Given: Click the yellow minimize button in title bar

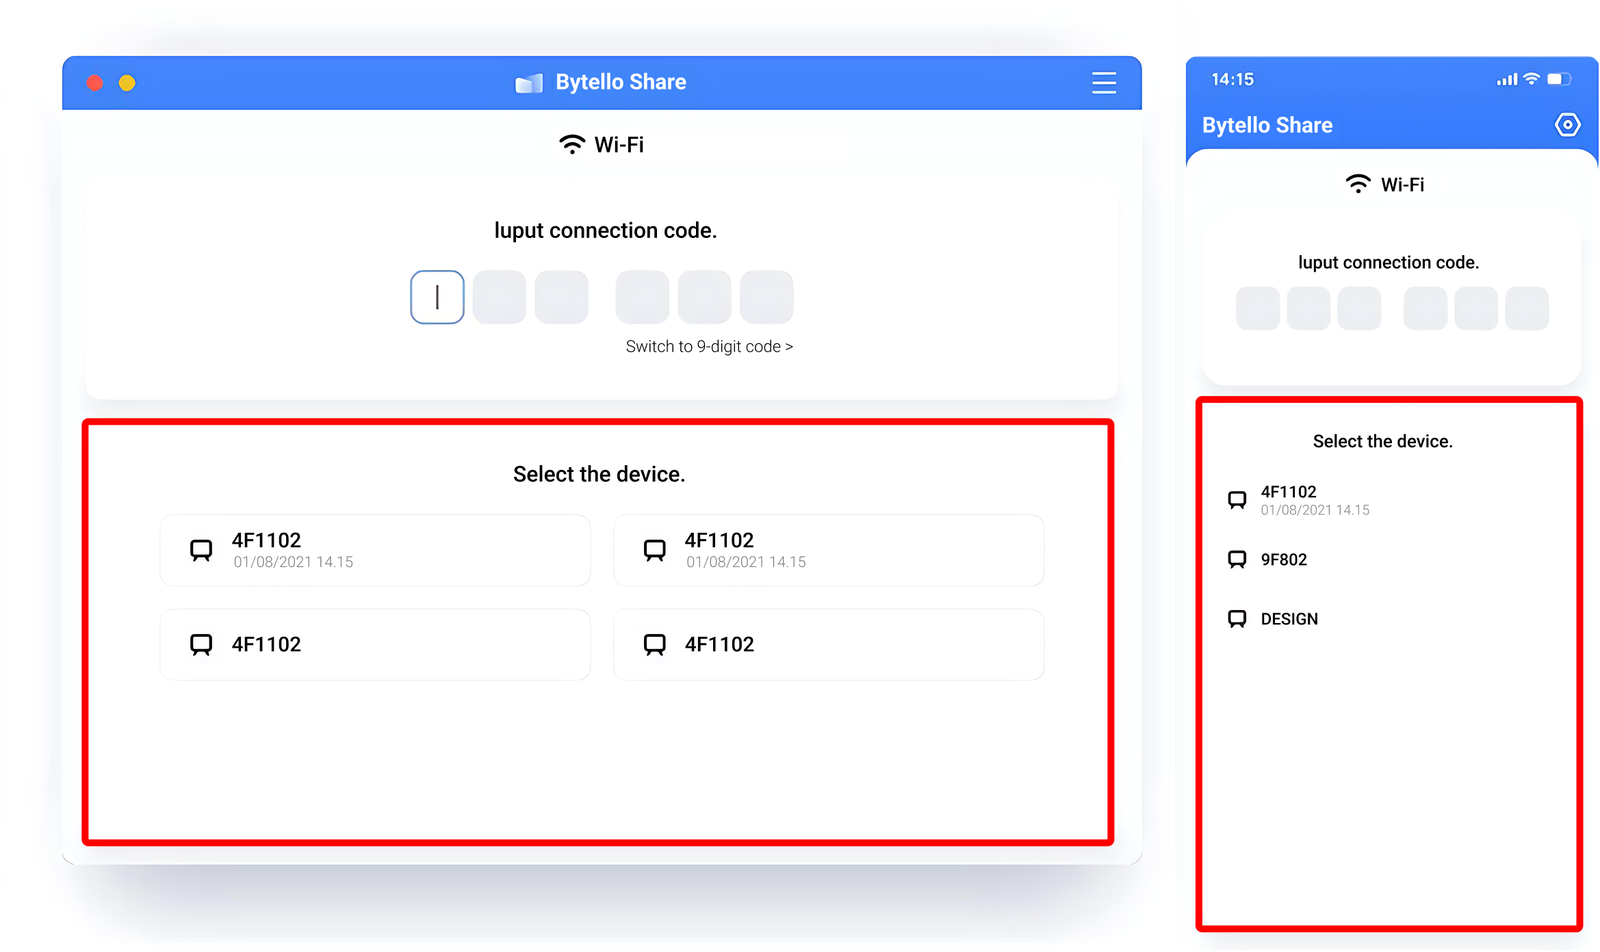Looking at the screenshot, I should click(x=127, y=83).
